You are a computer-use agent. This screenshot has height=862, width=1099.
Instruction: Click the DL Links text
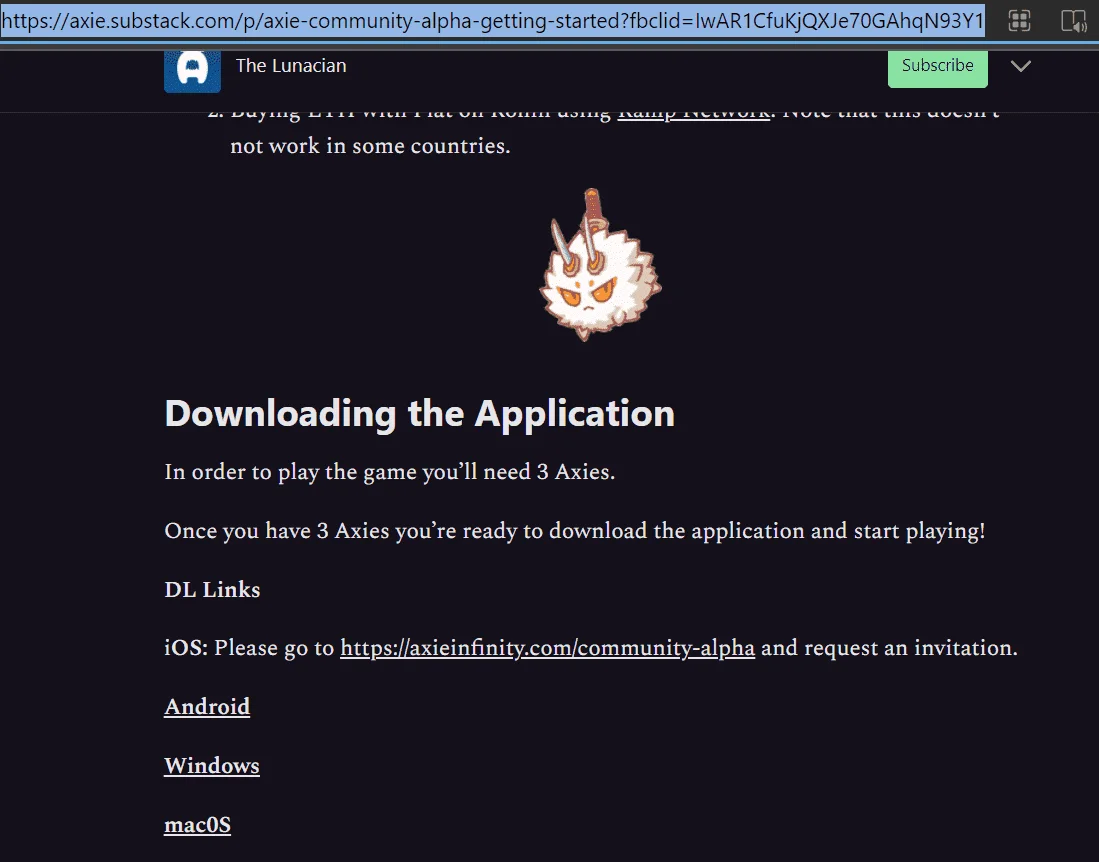[212, 589]
